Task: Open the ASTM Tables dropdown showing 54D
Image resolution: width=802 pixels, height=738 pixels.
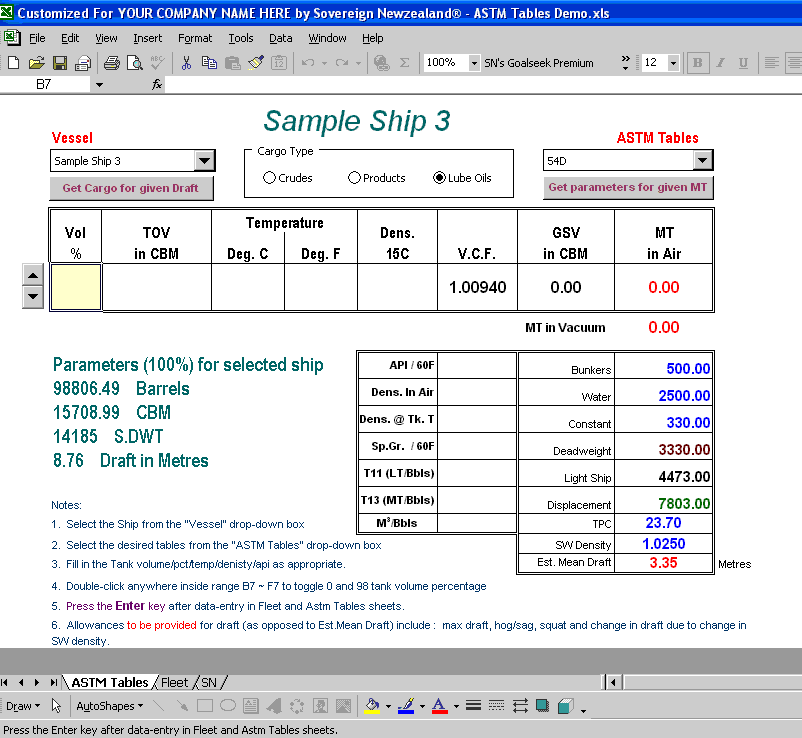Action: pyautogui.click(x=702, y=161)
